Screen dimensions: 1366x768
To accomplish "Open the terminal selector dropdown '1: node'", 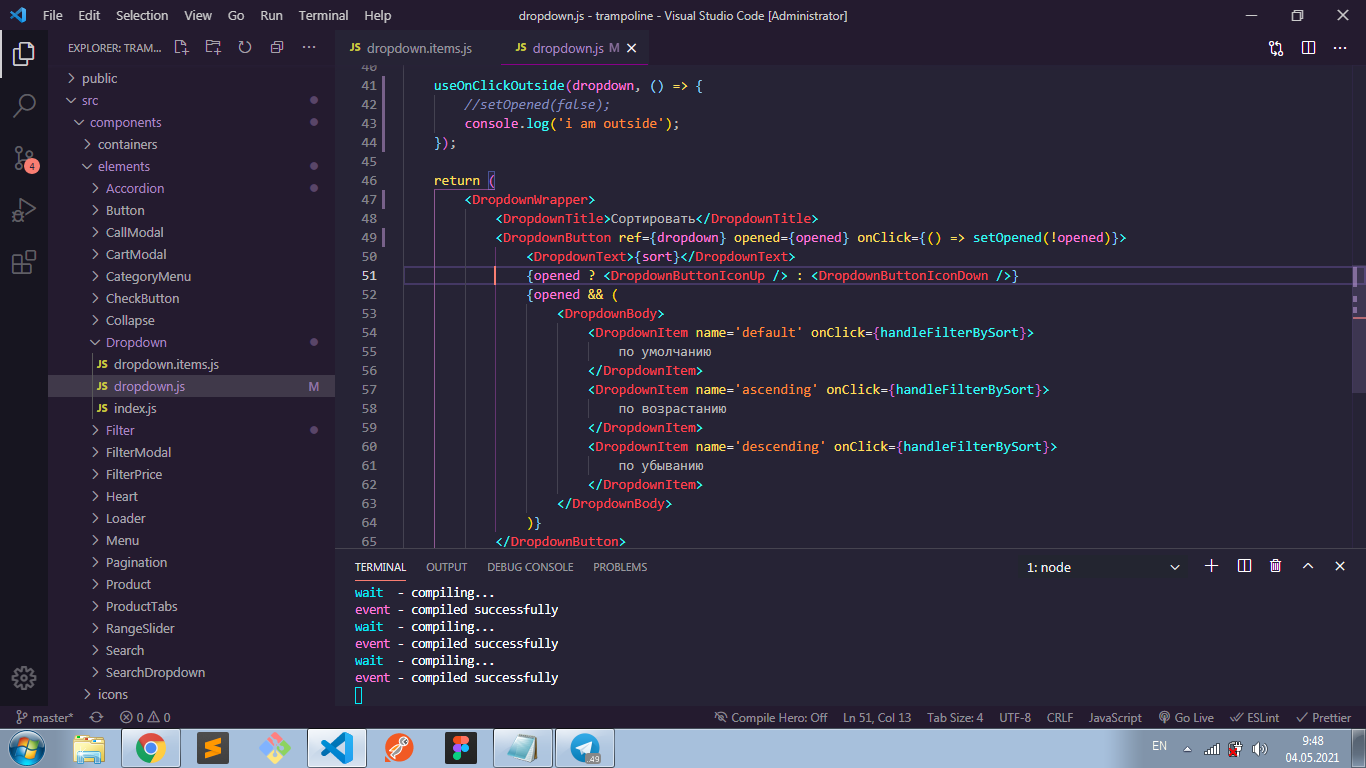I will pos(1102,567).
